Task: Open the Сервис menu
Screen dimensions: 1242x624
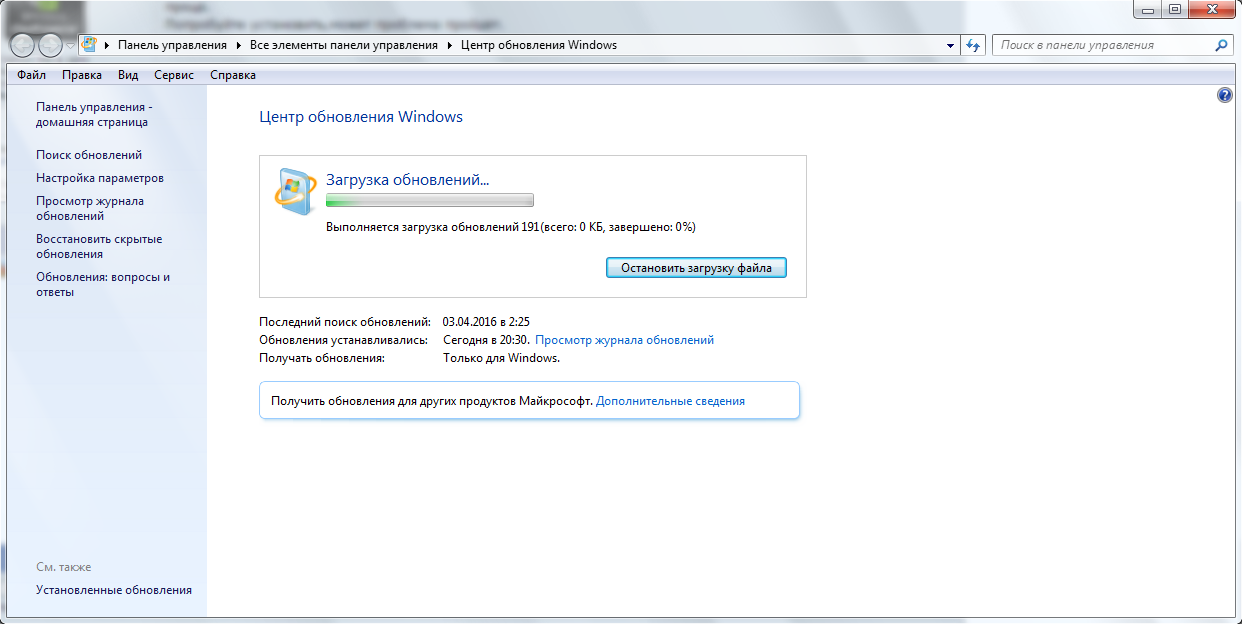Action: click(174, 75)
